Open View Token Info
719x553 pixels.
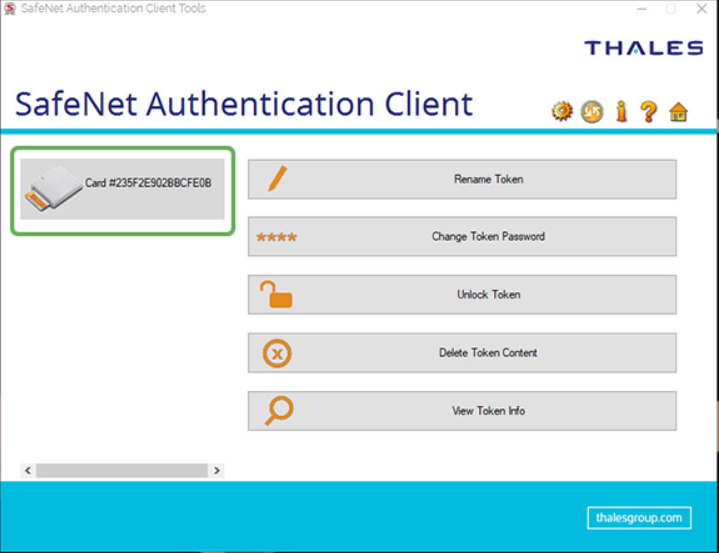462,411
